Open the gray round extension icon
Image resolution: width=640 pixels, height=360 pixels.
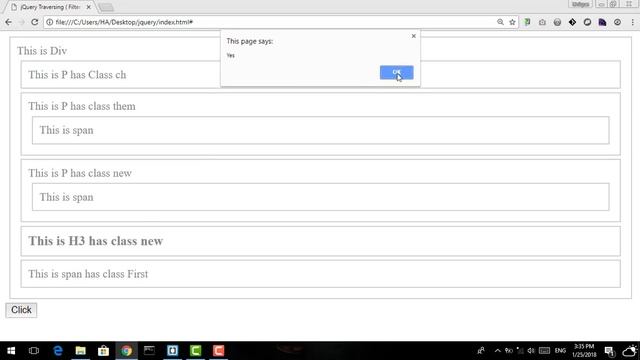[557, 22]
